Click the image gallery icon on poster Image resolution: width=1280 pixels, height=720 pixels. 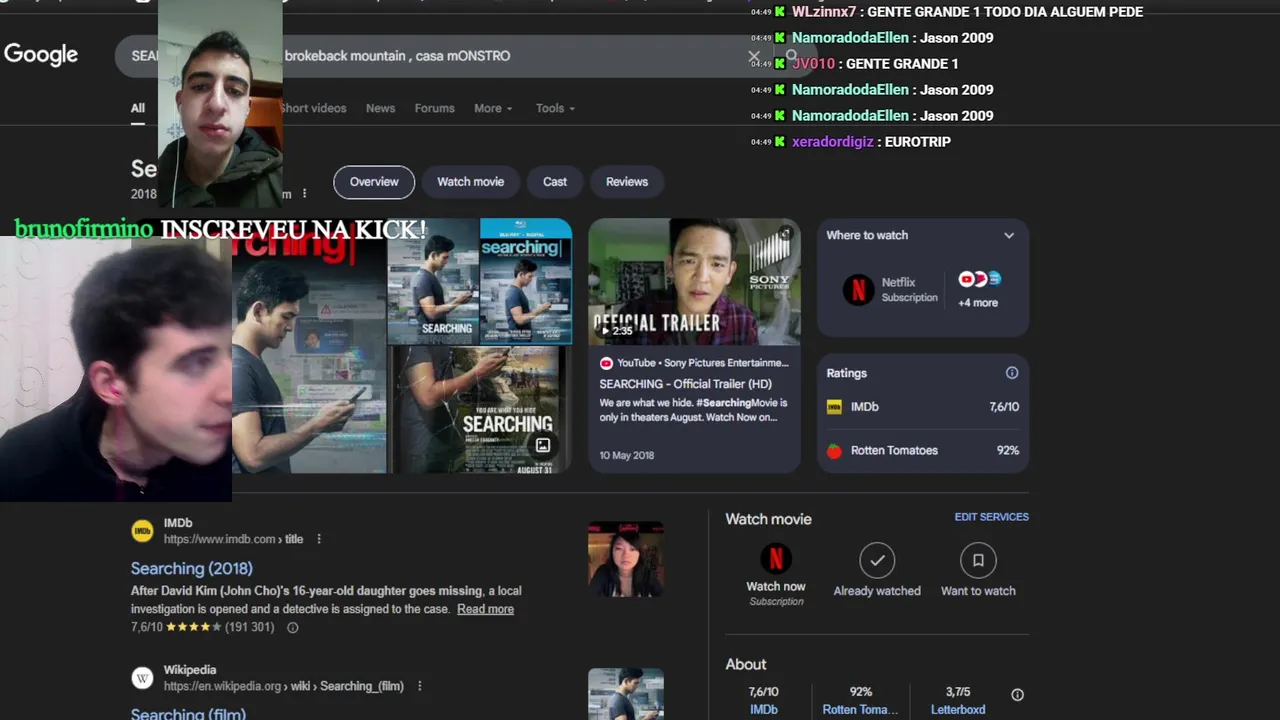coord(543,446)
